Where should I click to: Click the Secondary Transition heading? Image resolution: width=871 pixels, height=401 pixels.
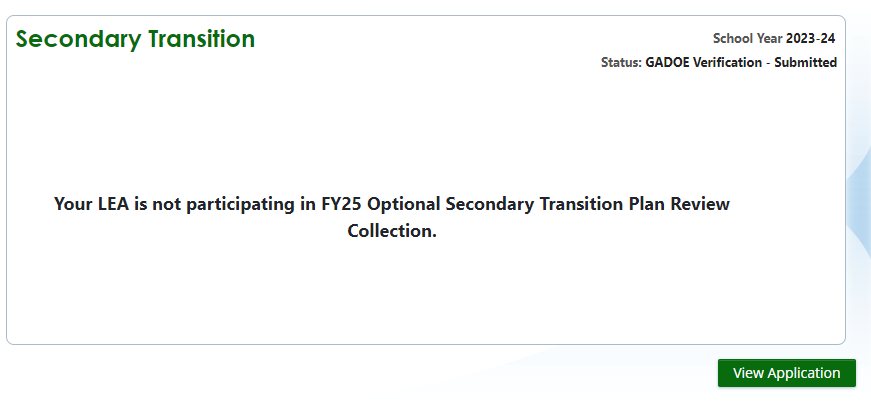point(135,39)
